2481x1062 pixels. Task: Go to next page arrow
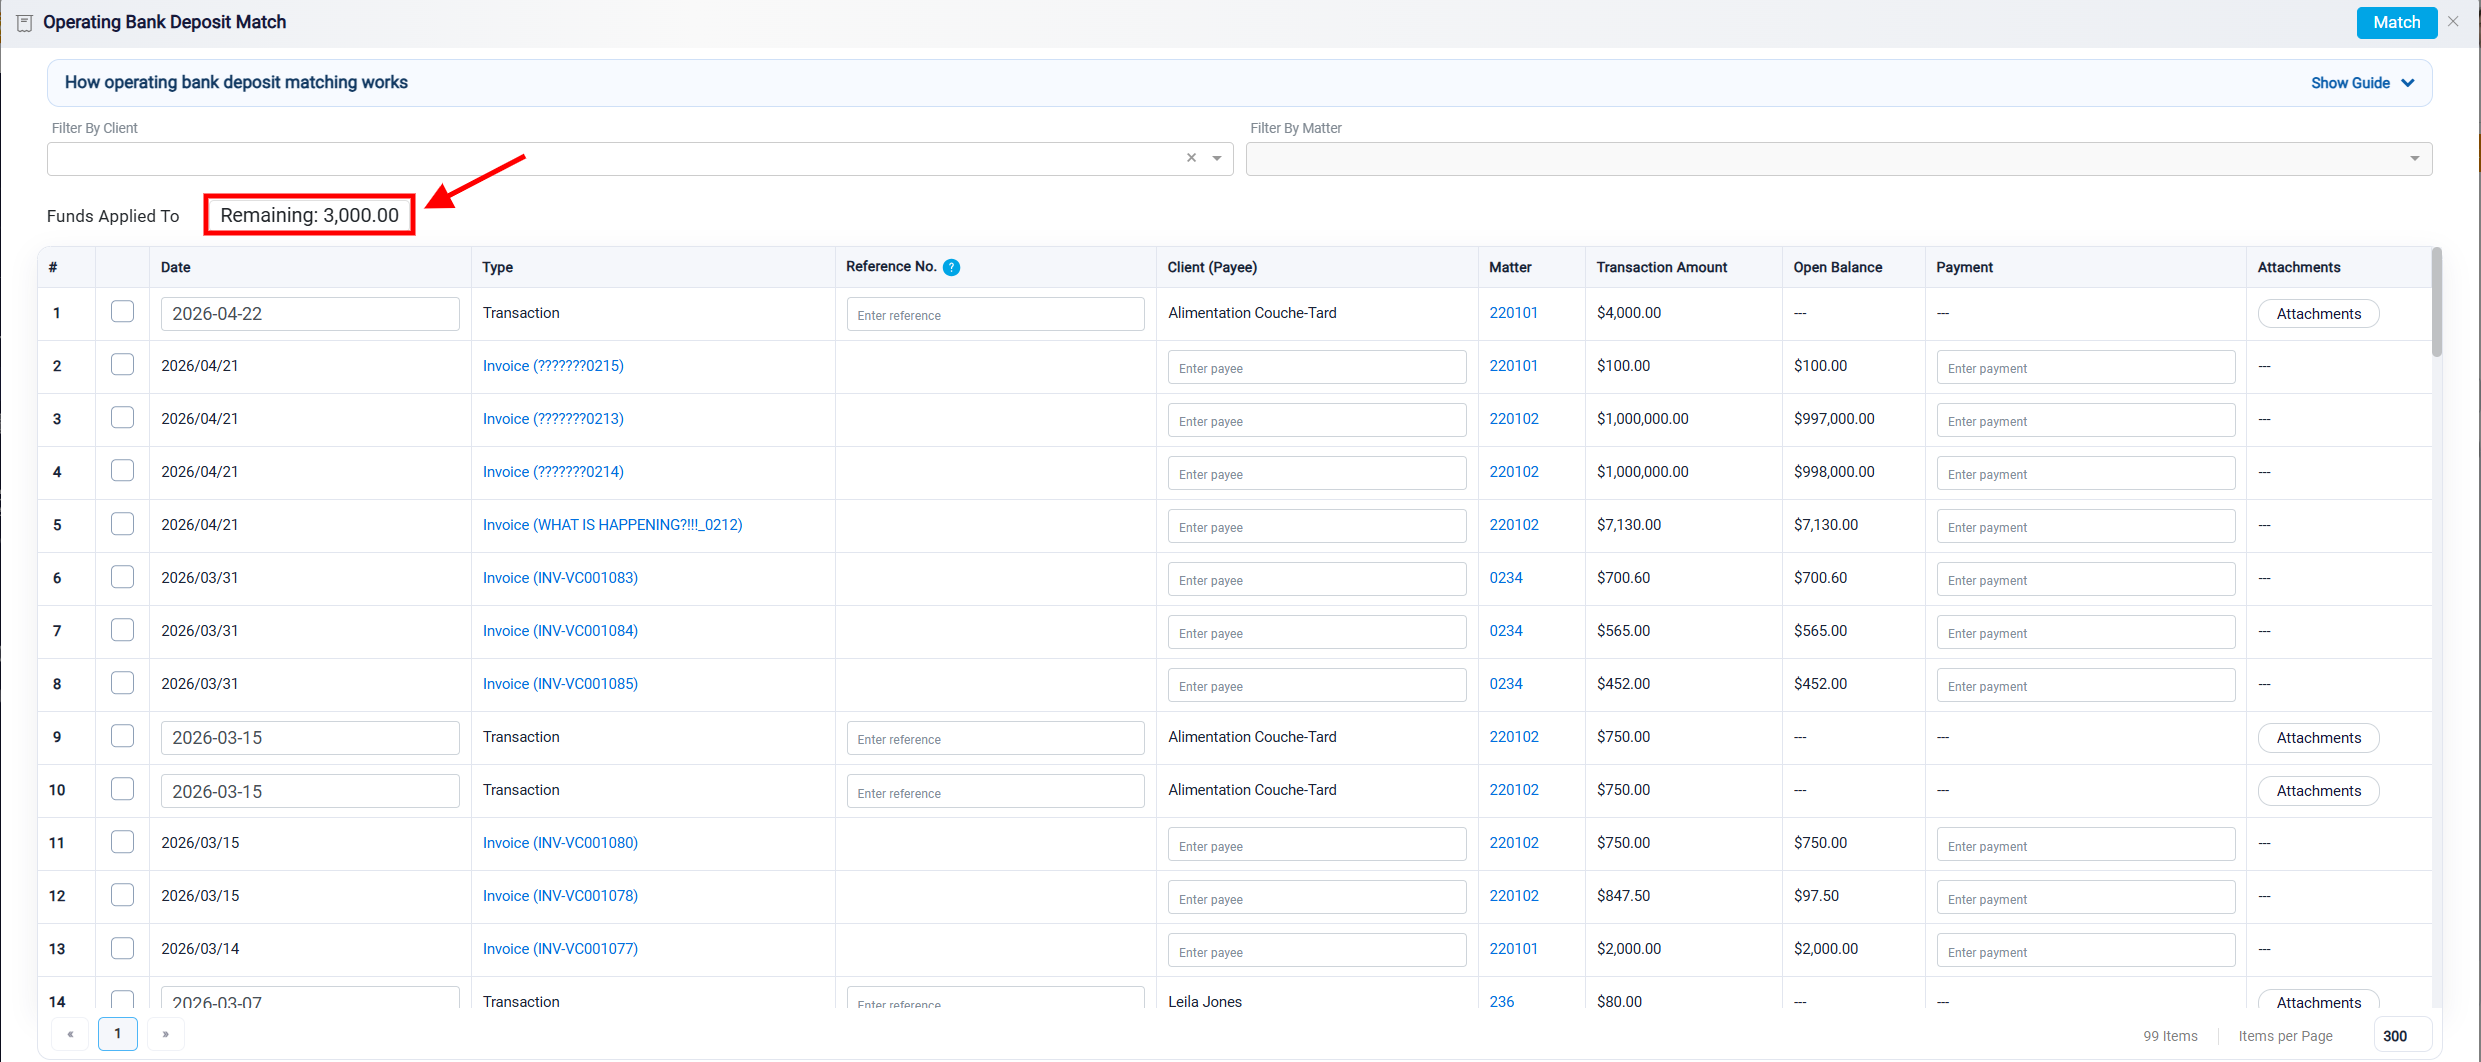[165, 1034]
